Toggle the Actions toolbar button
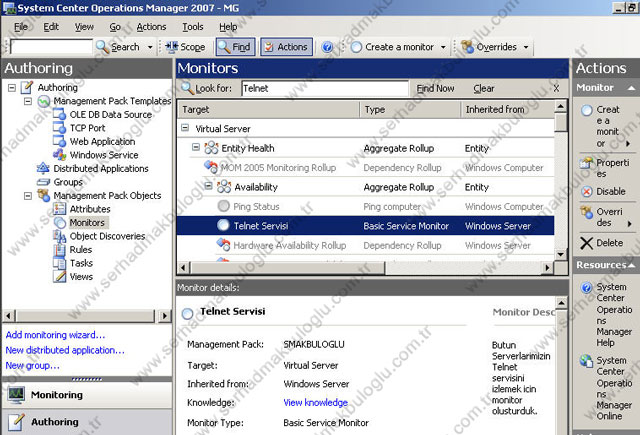The image size is (640, 435). (x=287, y=47)
